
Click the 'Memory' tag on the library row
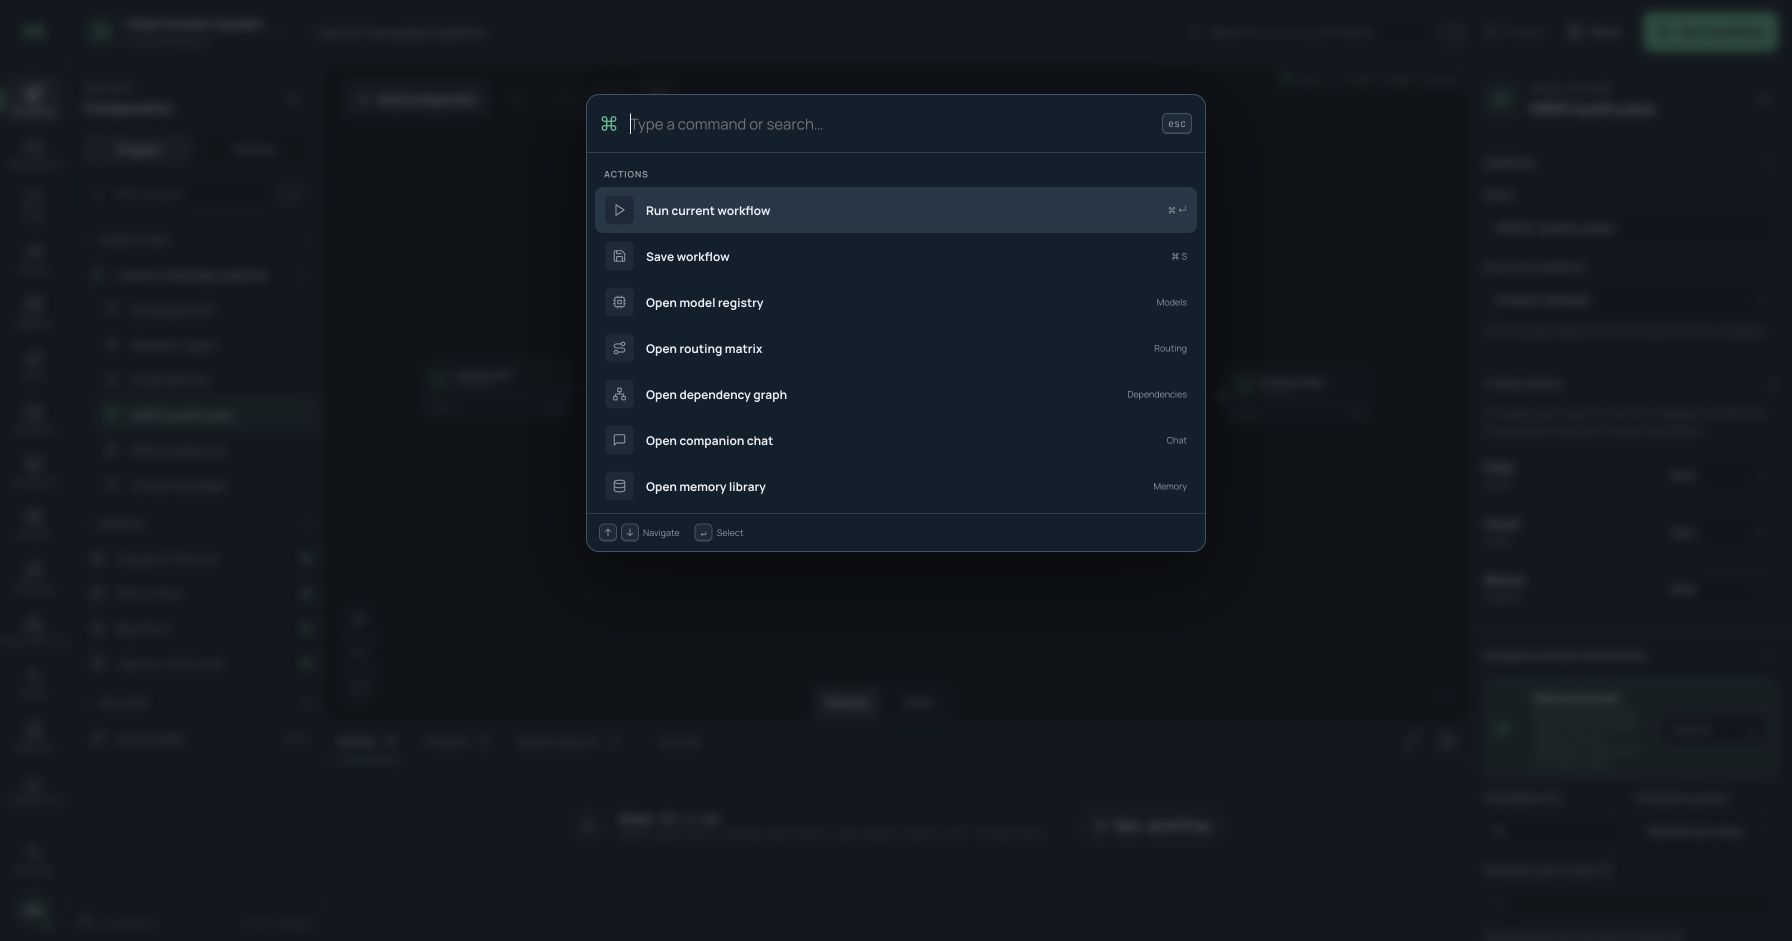1170,486
